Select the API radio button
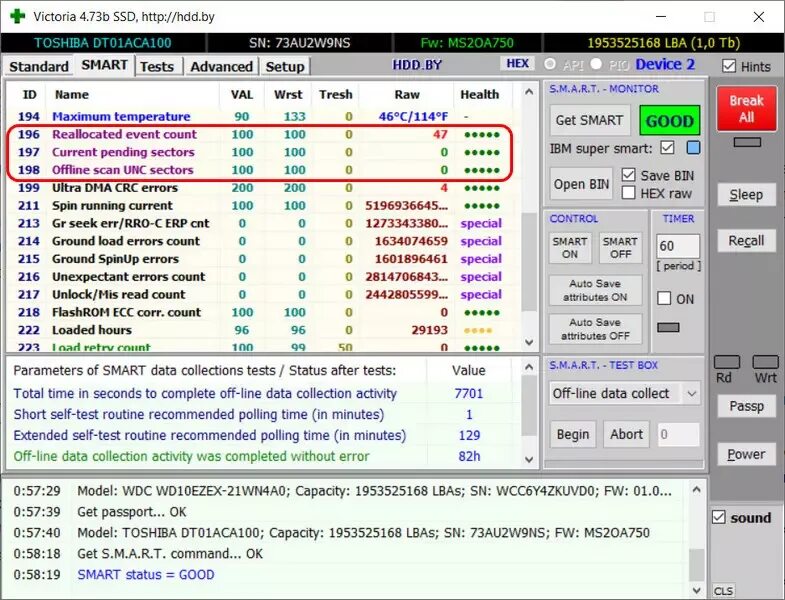The image size is (785, 600). 550,65
